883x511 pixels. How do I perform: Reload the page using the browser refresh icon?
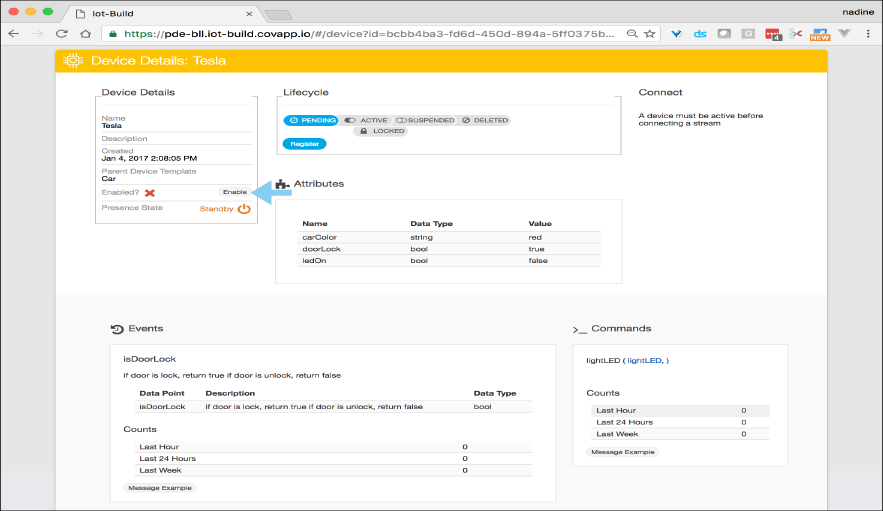[62, 33]
